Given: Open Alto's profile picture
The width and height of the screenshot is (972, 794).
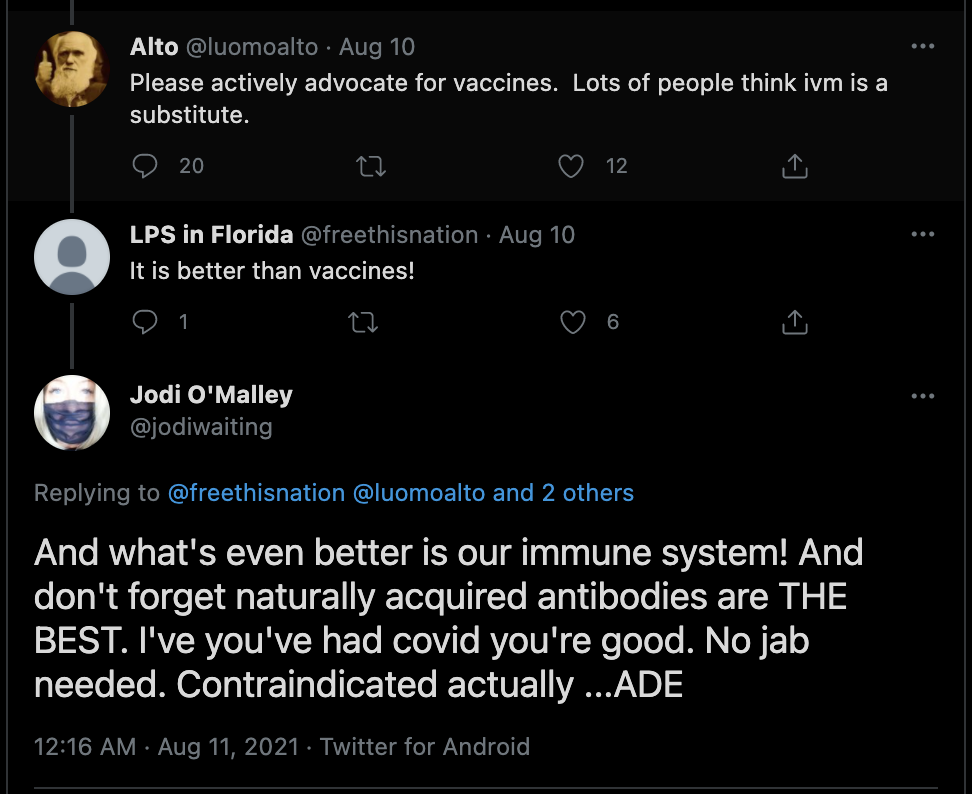Looking at the screenshot, I should (x=72, y=69).
